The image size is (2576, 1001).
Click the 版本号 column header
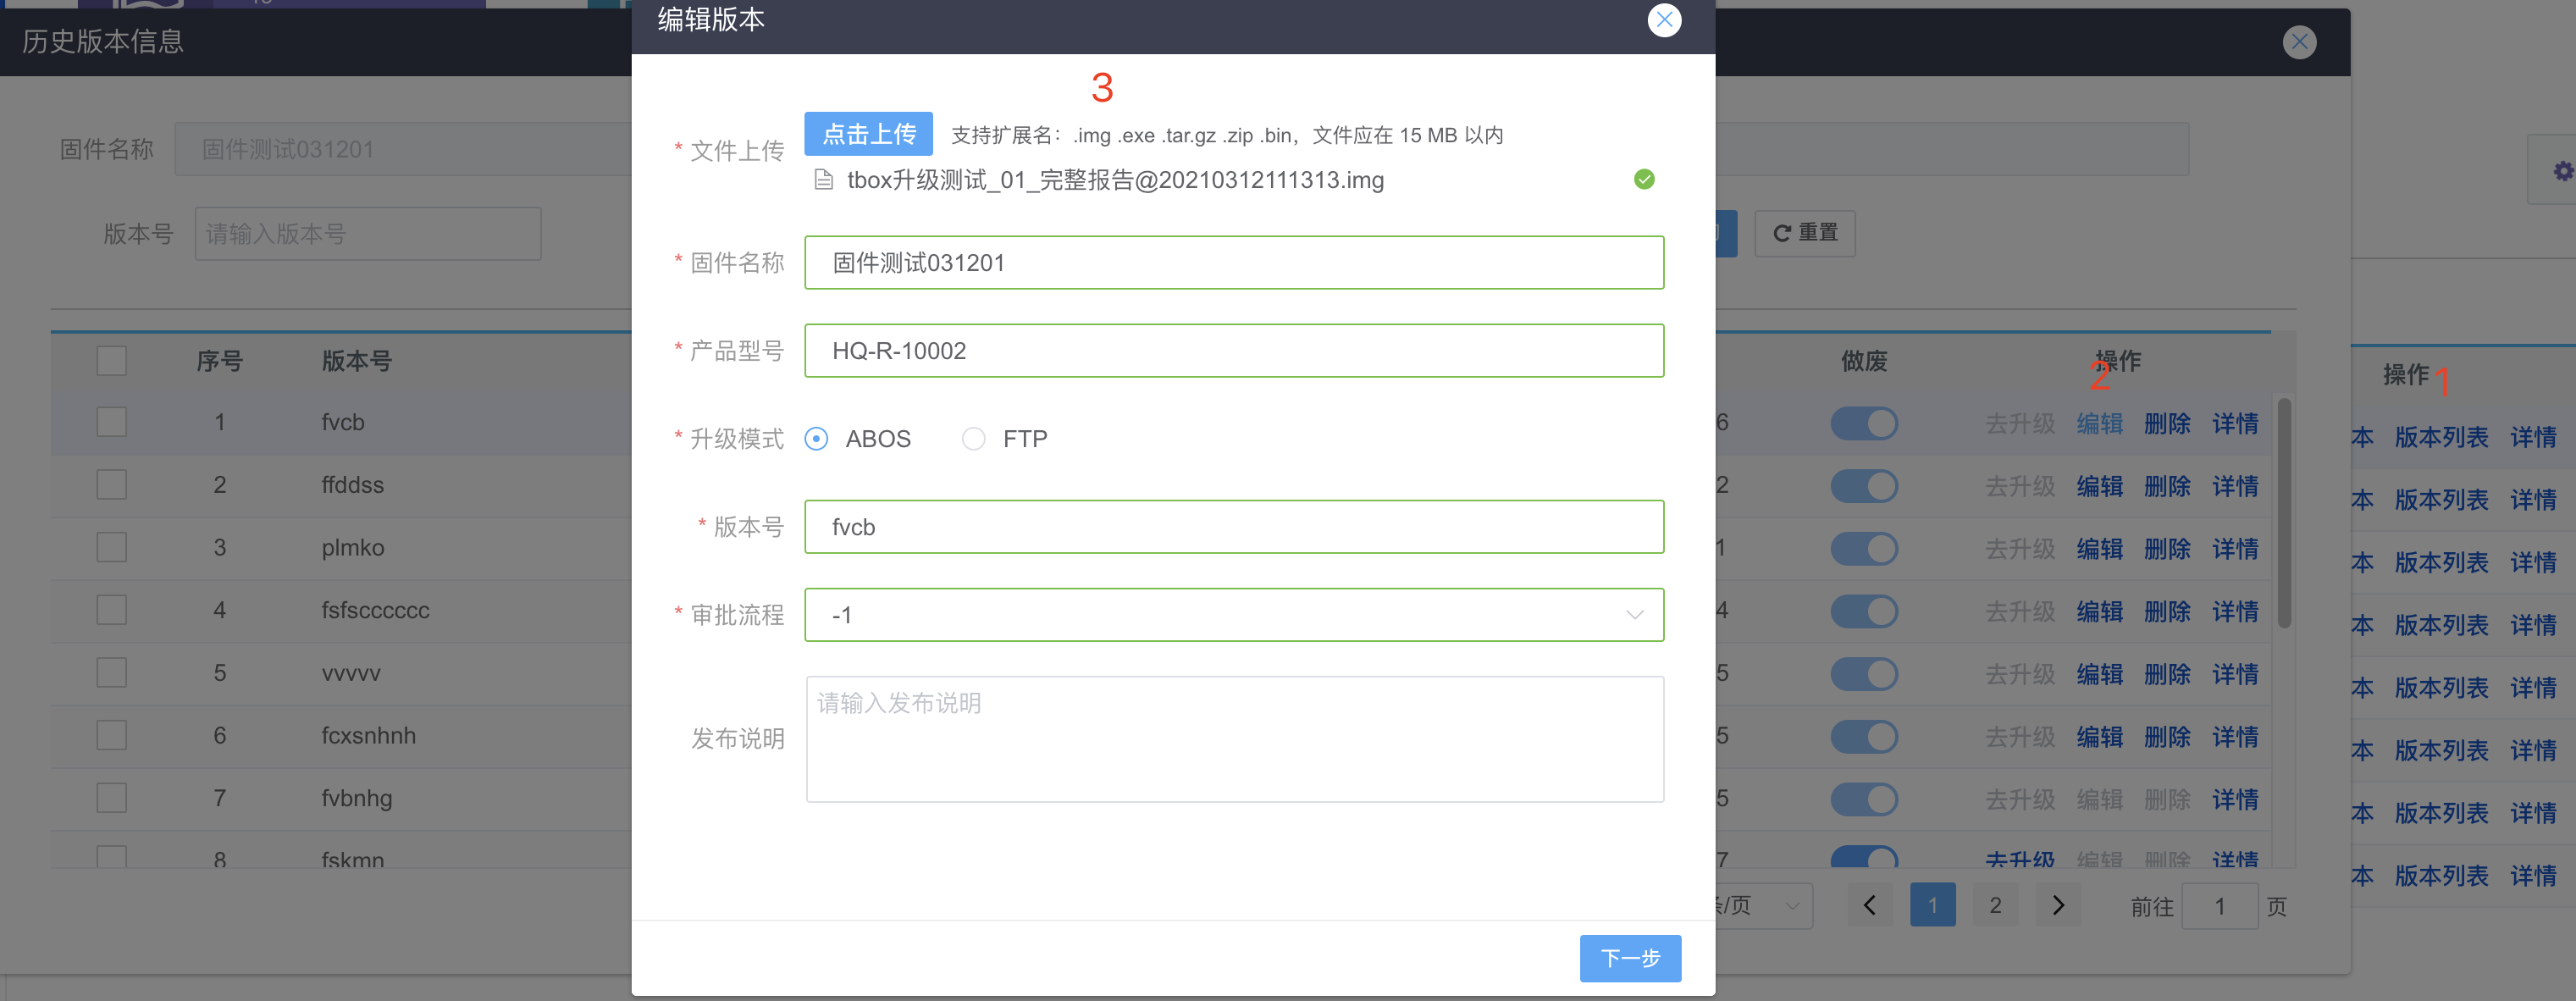click(x=357, y=361)
